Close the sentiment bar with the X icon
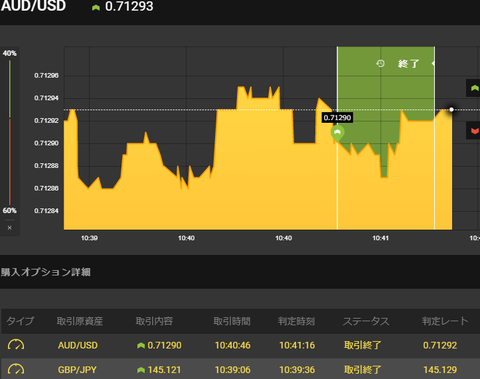Screen dimensions: 480x379 [10, 228]
